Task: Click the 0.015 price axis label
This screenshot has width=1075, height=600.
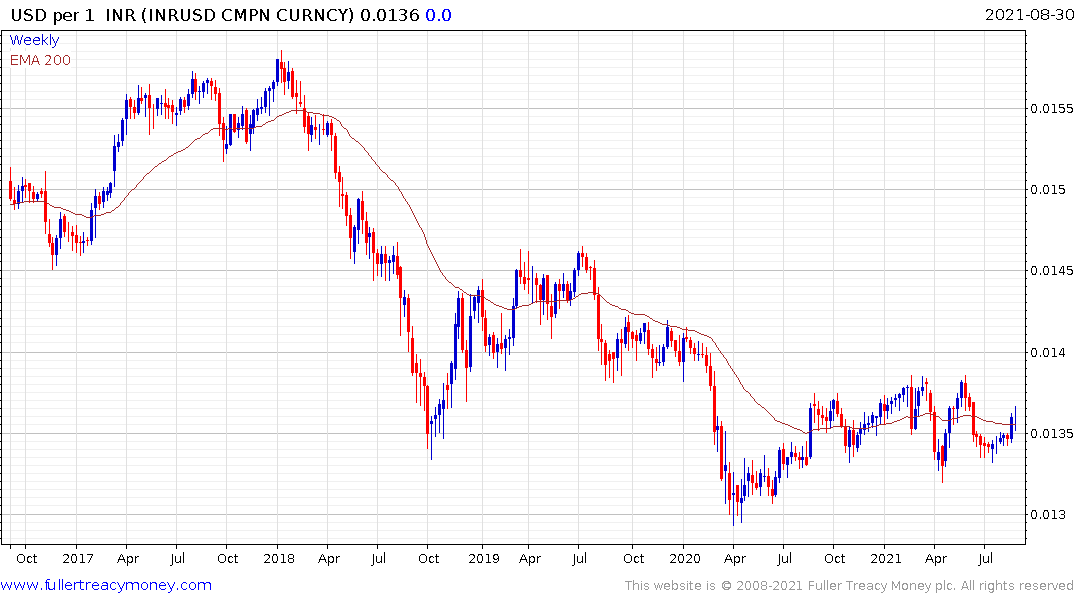Action: click(x=1048, y=190)
